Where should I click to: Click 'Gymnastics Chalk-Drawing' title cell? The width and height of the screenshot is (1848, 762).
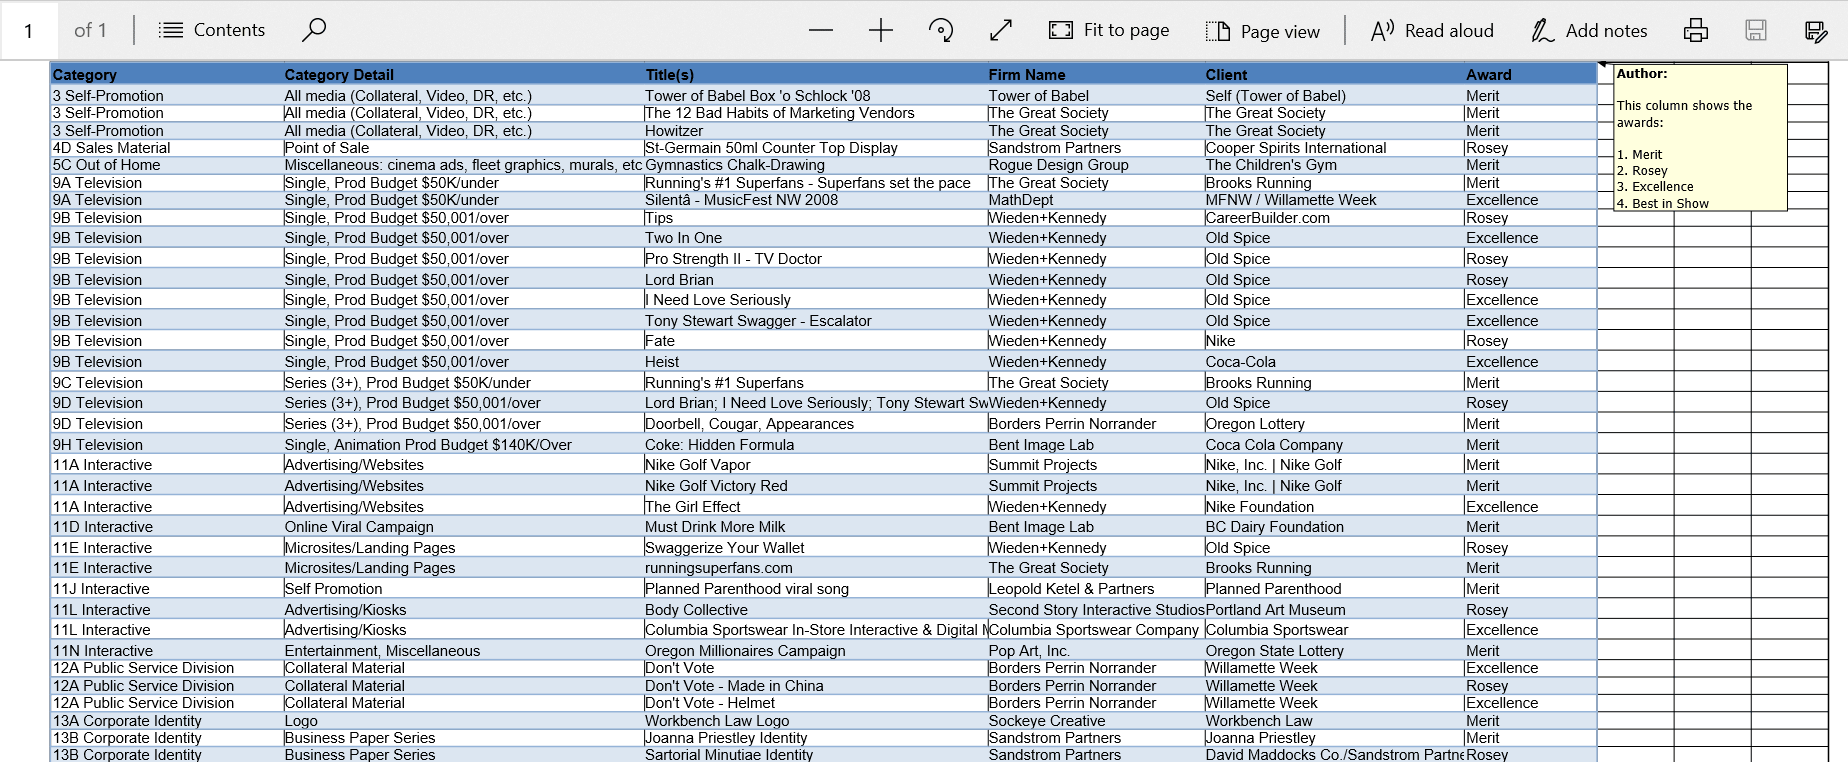coord(735,165)
